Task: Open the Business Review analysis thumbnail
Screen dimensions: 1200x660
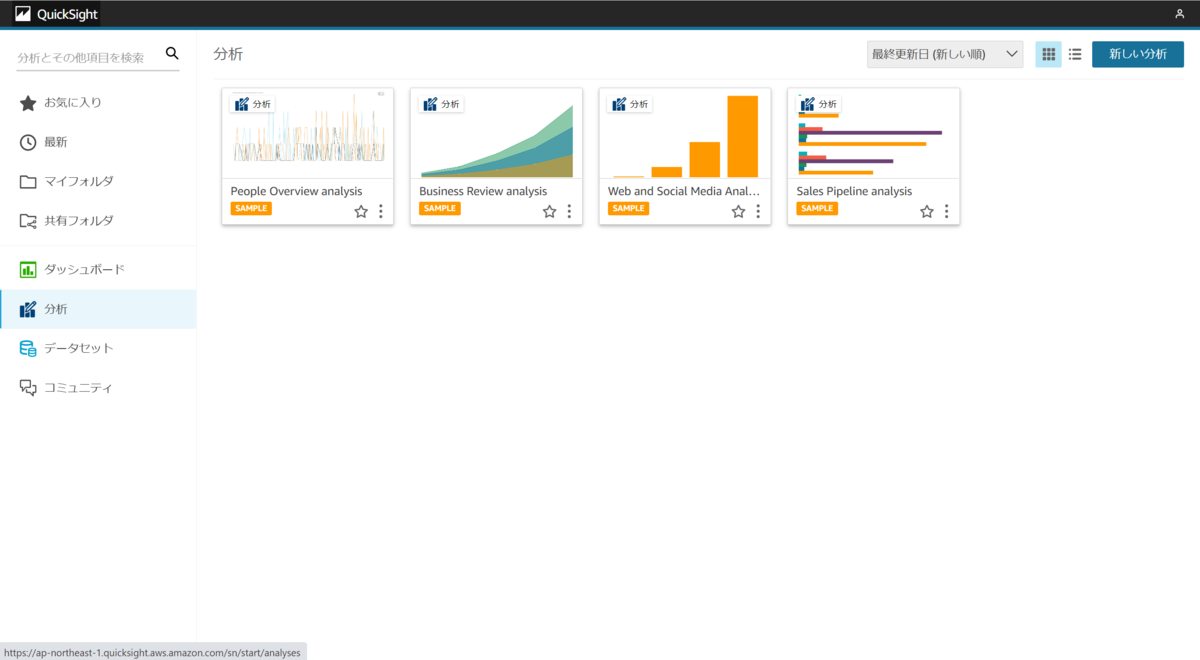Action: click(496, 134)
